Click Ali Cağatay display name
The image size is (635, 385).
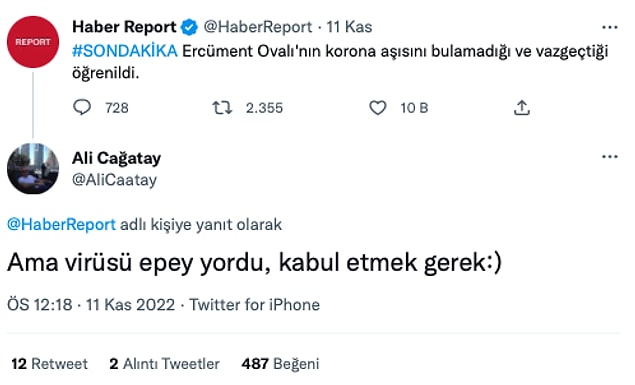tap(117, 158)
